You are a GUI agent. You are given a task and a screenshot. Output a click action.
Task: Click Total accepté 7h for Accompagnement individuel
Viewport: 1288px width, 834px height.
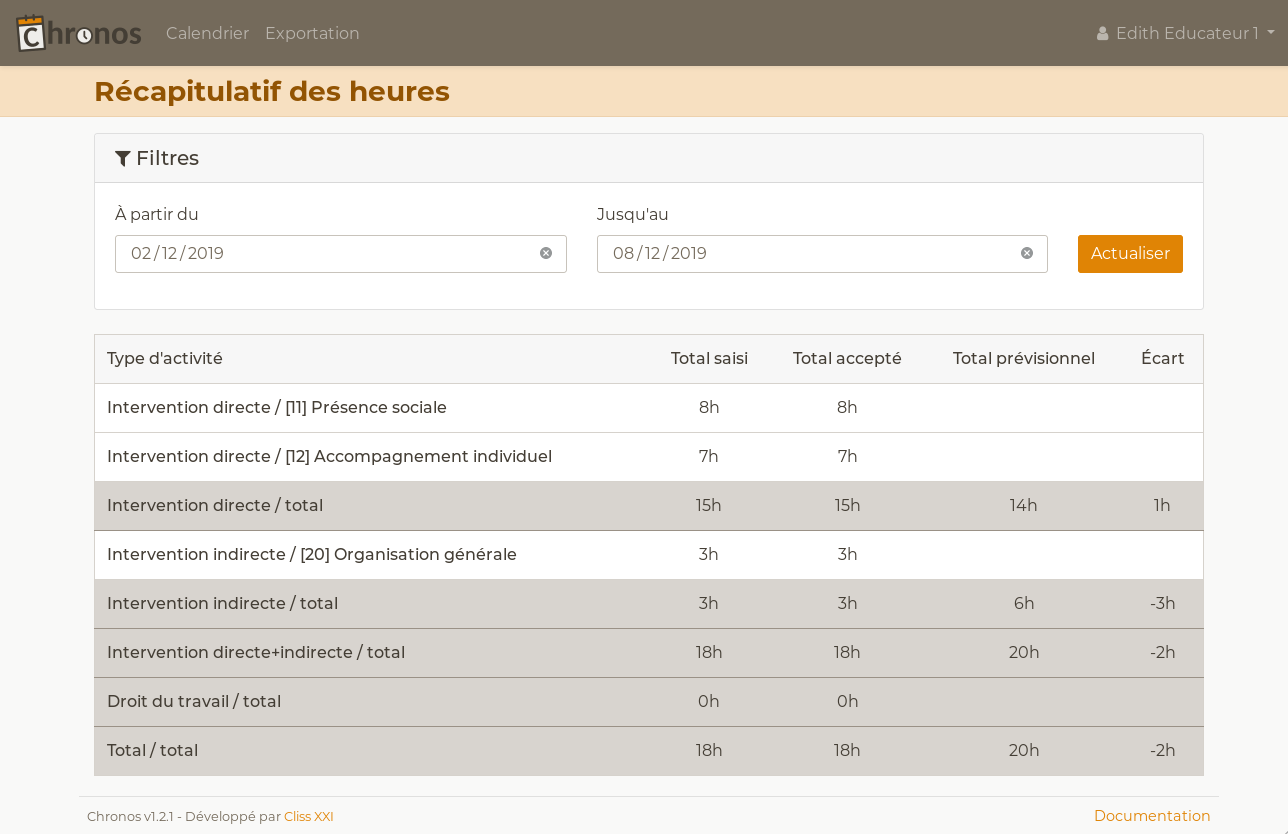pos(847,456)
